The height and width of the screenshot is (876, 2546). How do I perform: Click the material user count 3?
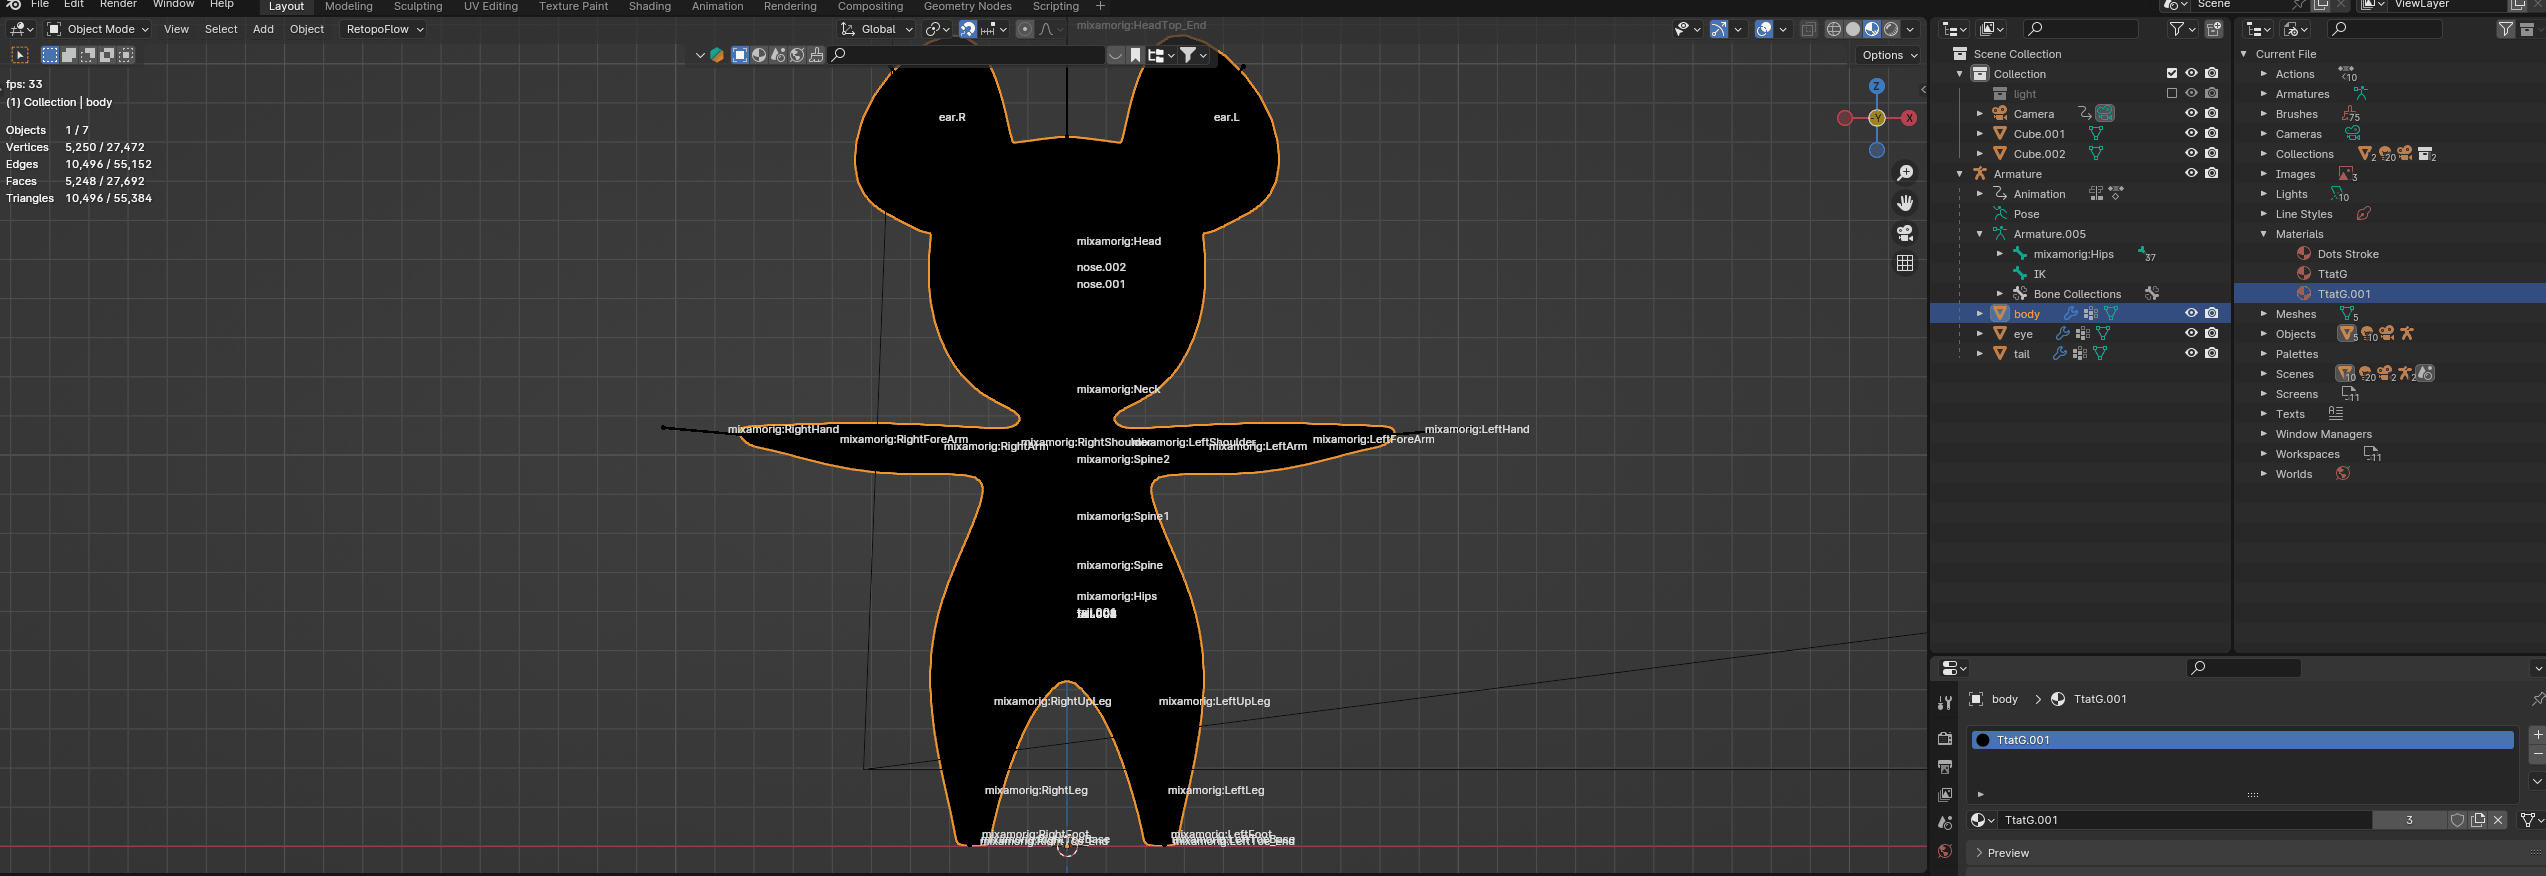click(2409, 820)
